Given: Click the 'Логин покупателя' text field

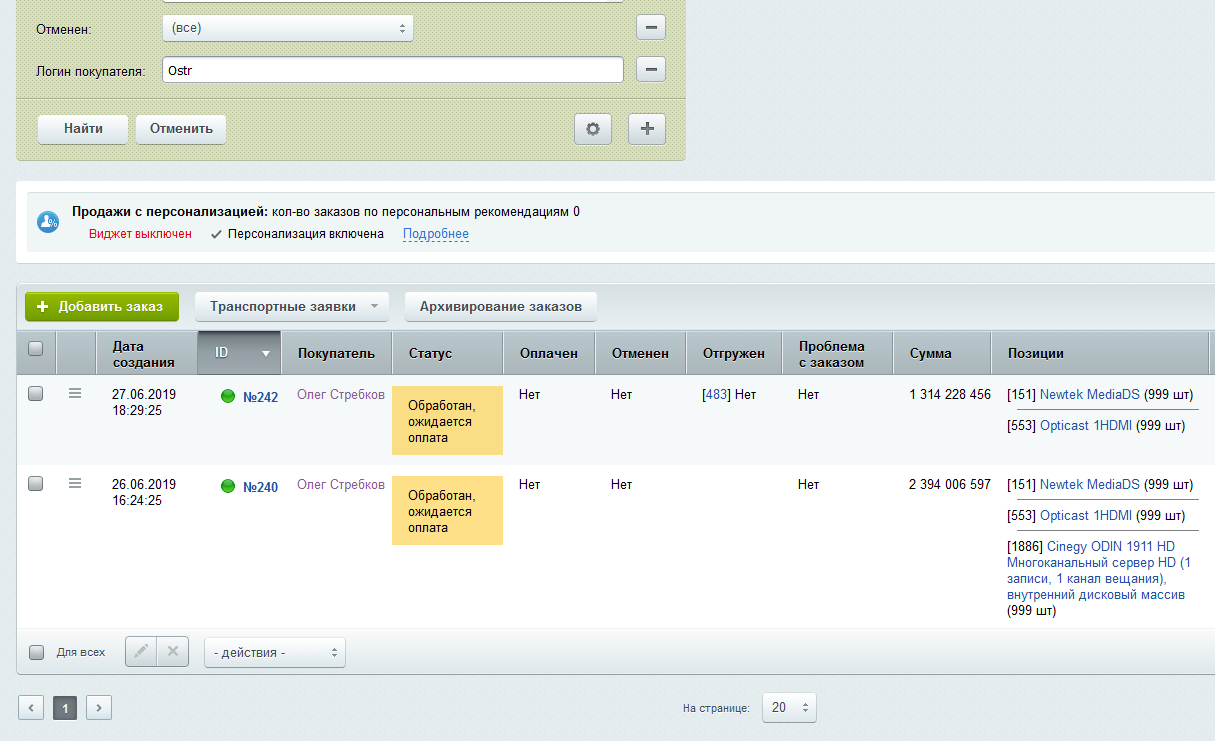Looking at the screenshot, I should point(392,70).
